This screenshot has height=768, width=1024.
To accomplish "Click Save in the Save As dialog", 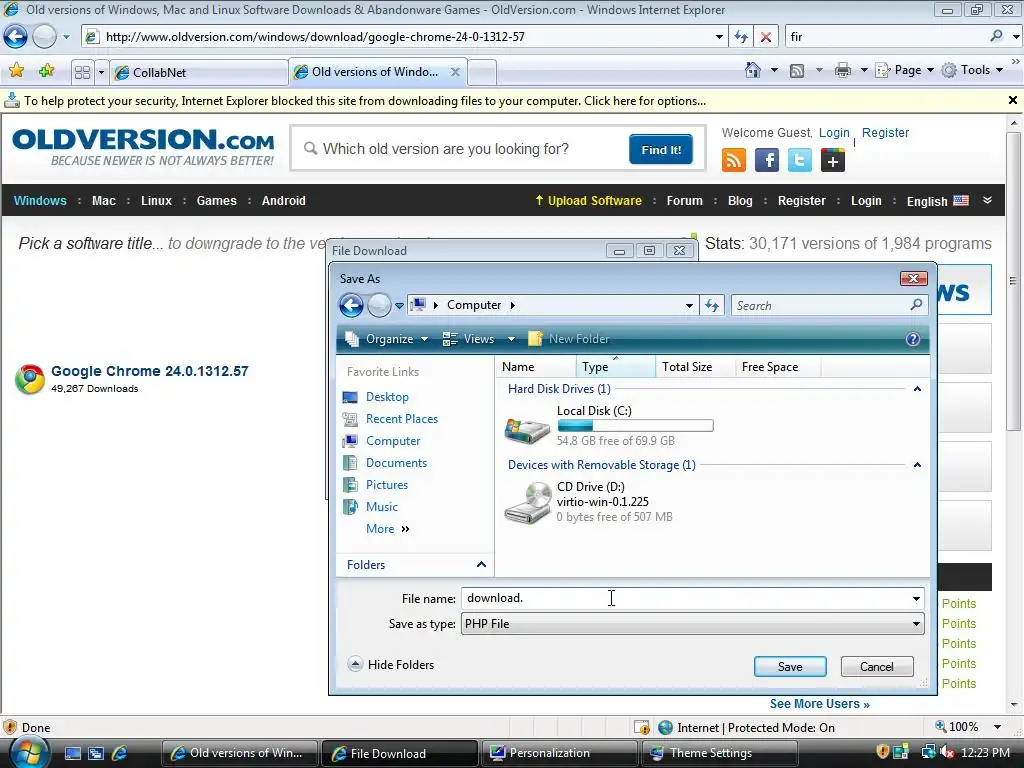I will [x=790, y=666].
